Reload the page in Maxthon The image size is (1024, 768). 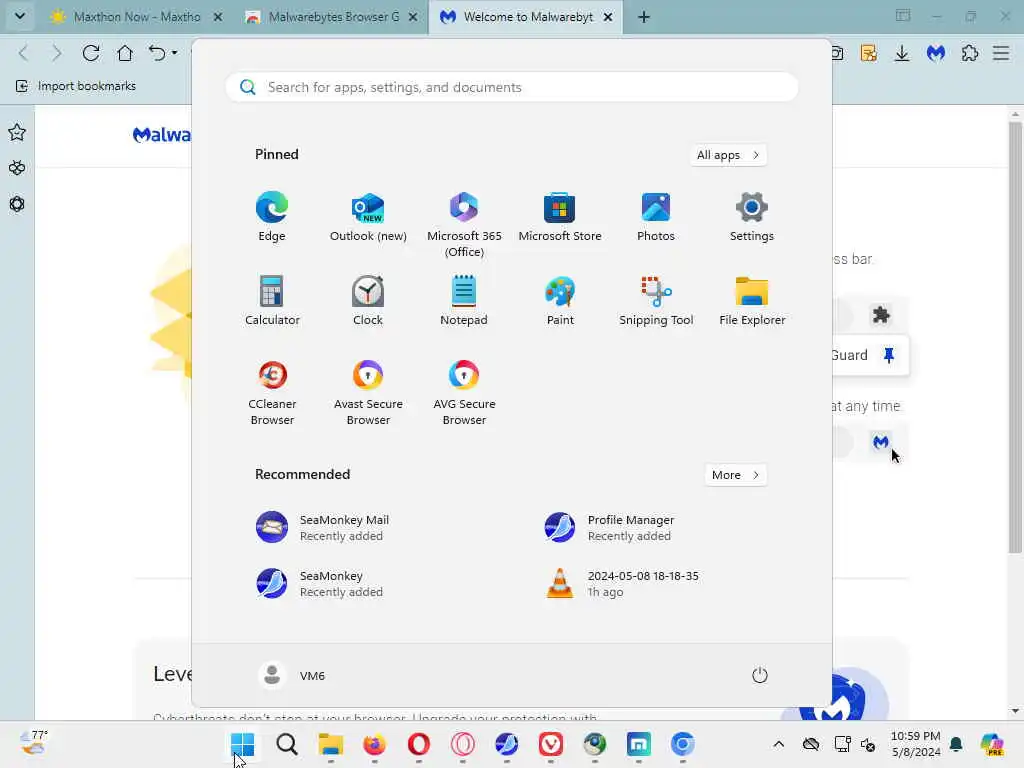[x=91, y=53]
